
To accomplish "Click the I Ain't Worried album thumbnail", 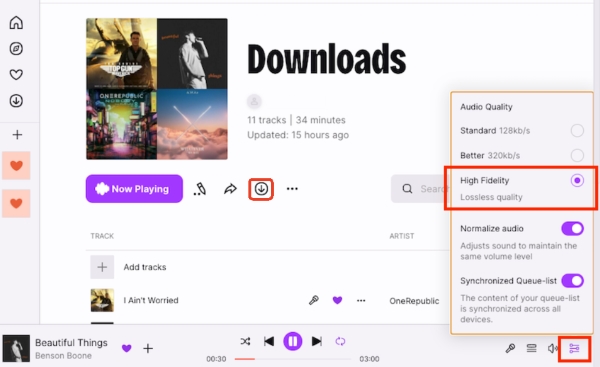I will (x=102, y=300).
